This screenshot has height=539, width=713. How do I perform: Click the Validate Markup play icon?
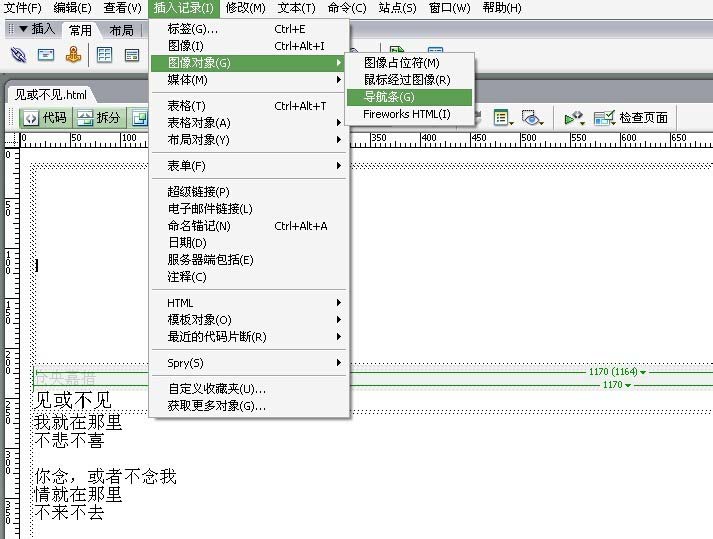tap(574, 118)
